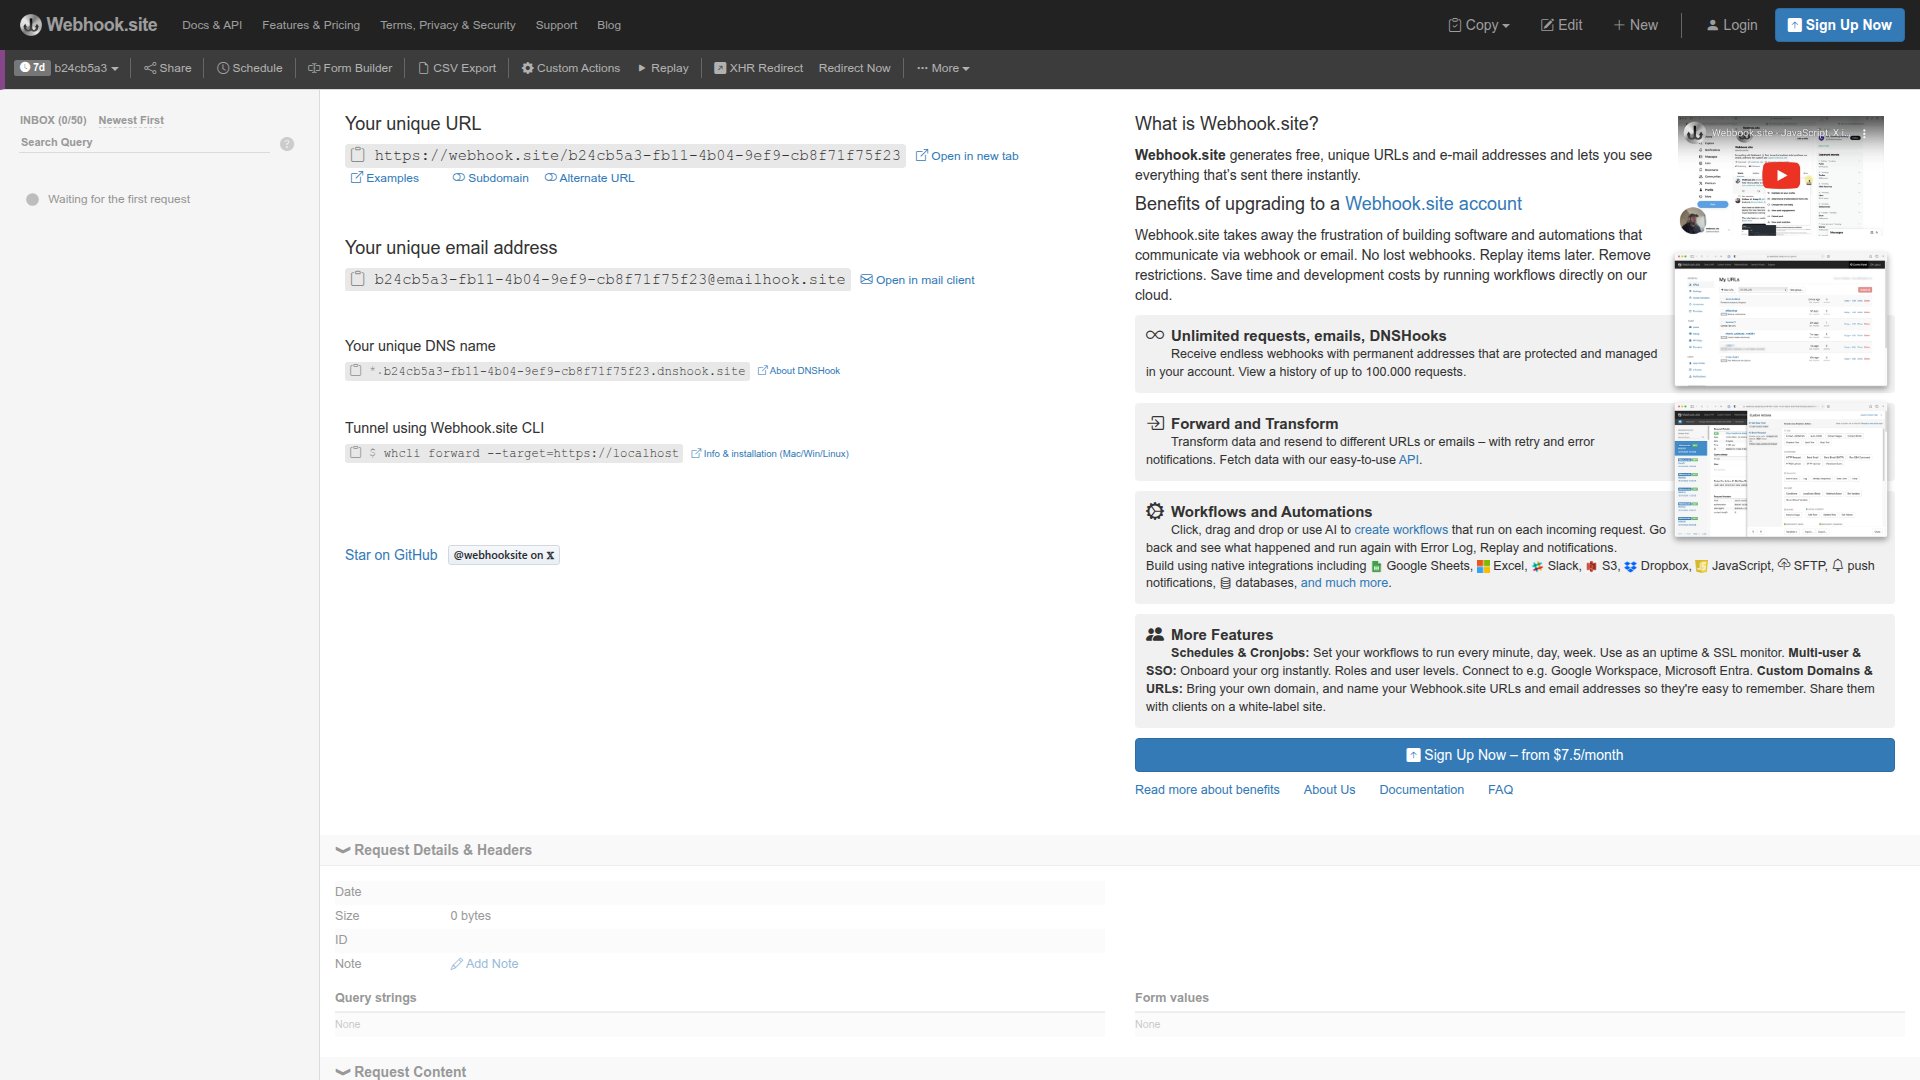The width and height of the screenshot is (1920, 1080).
Task: Open About DNSHook link
Action: [798, 371]
